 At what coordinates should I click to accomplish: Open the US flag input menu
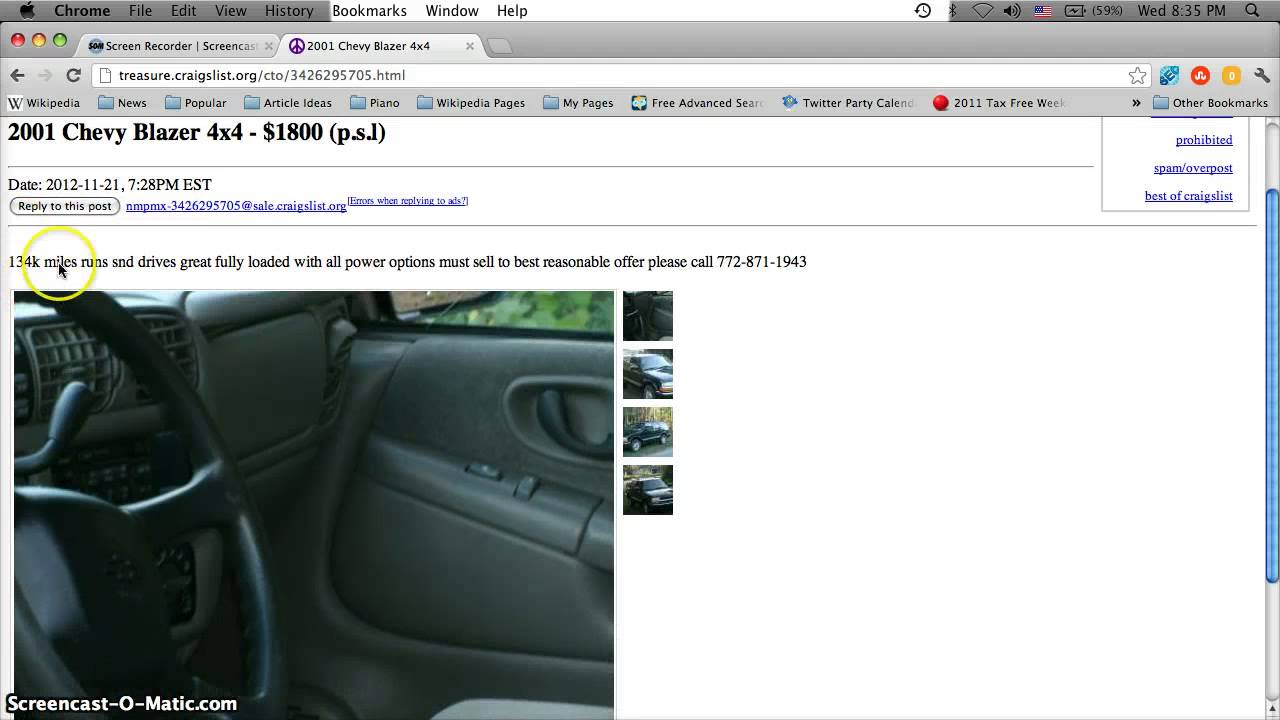coord(1043,10)
